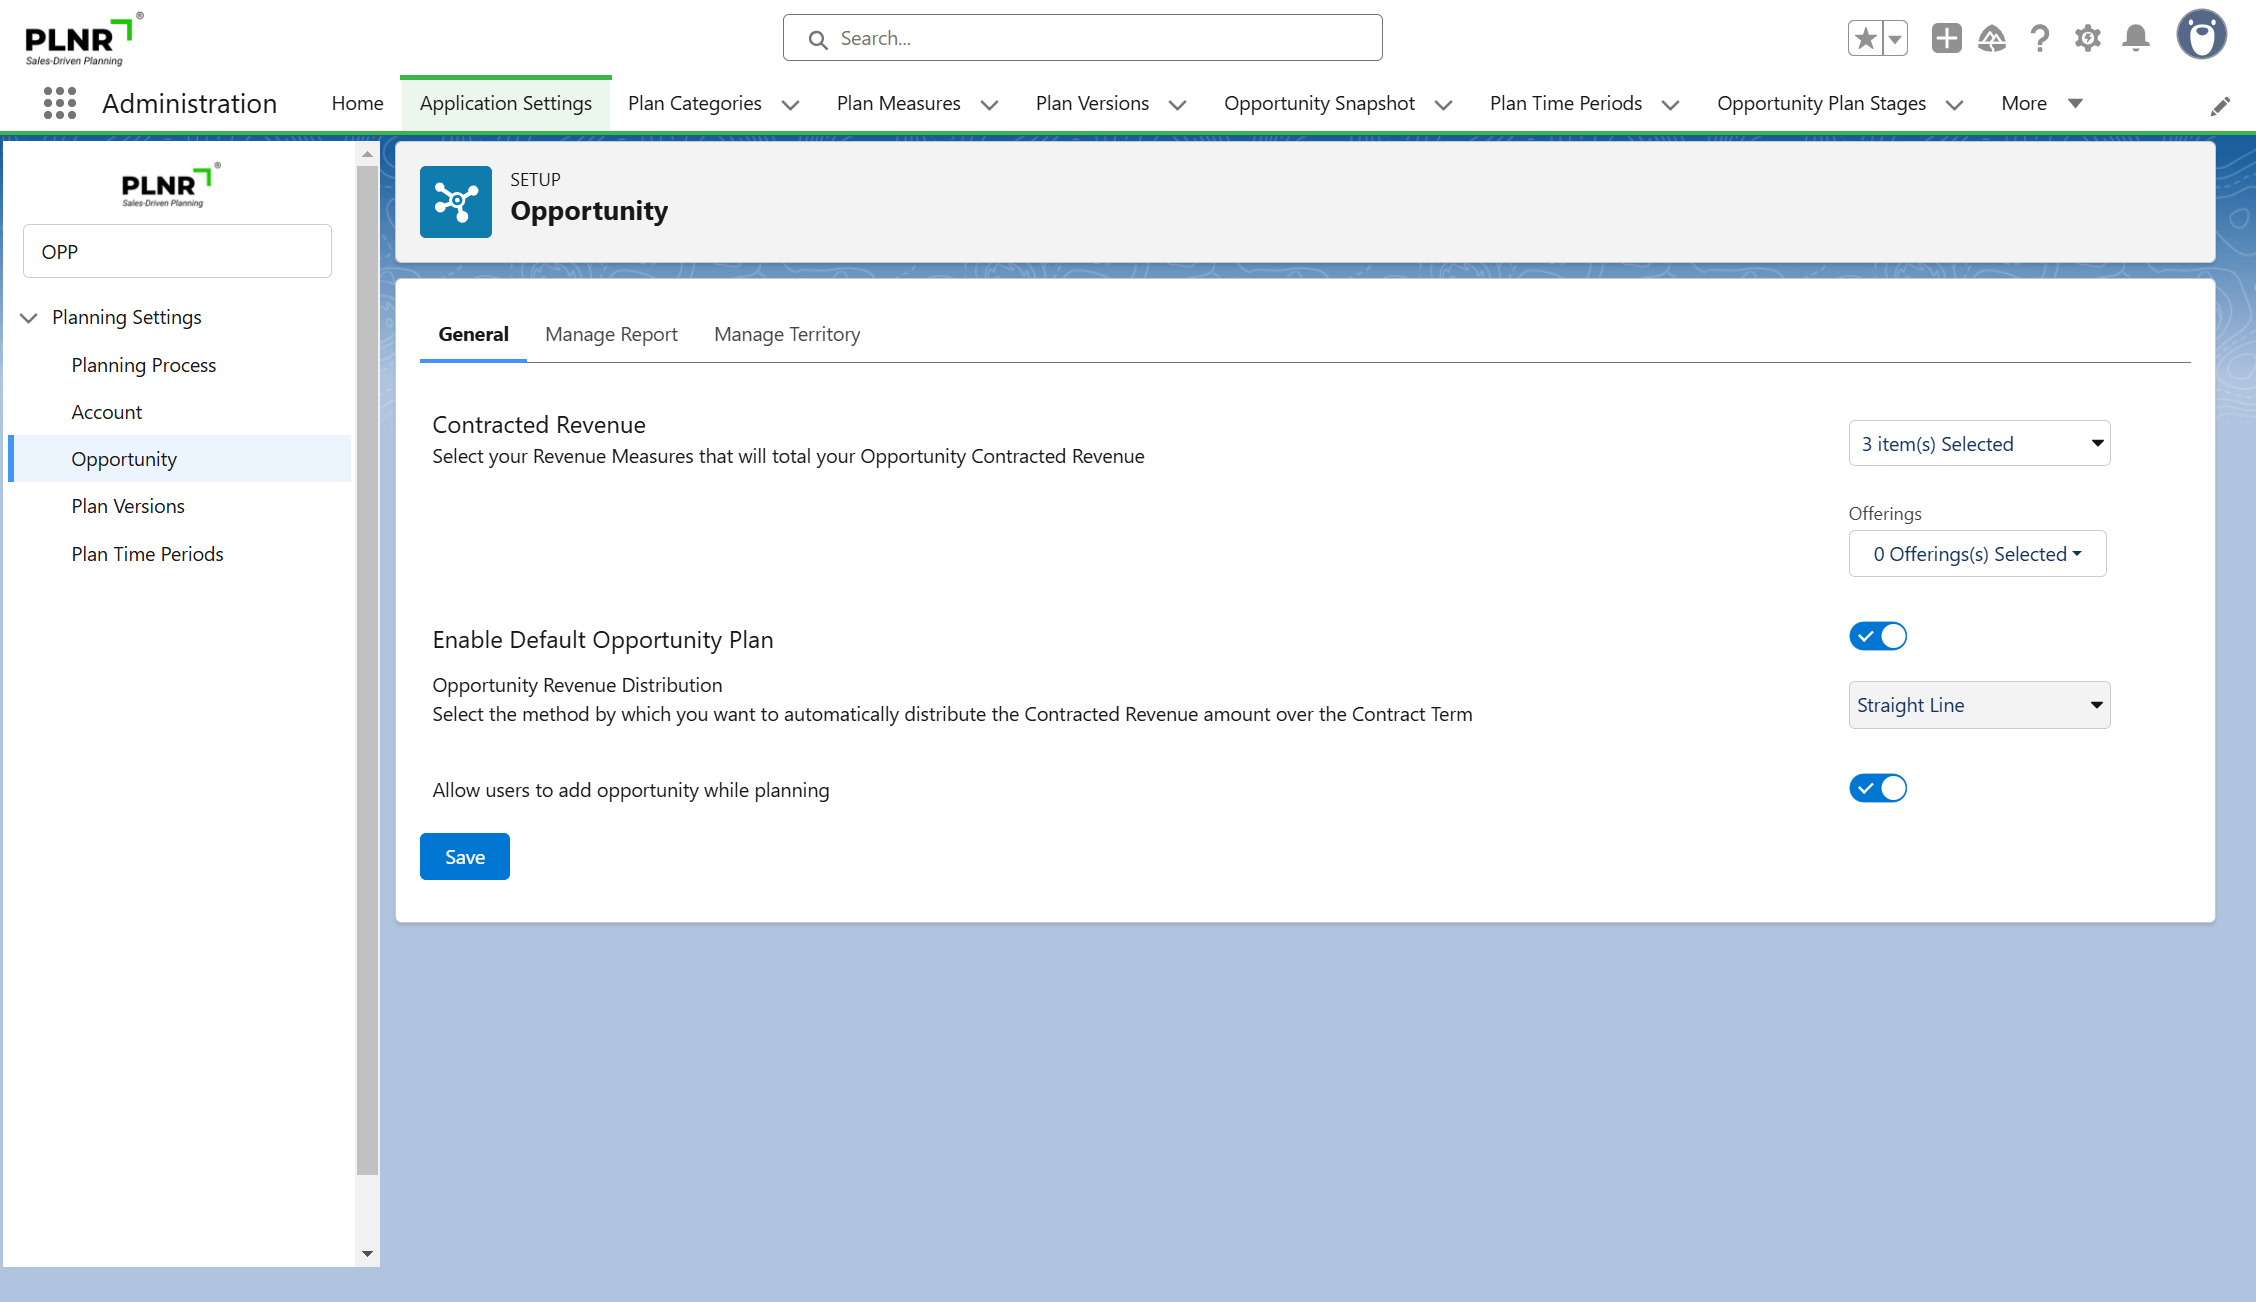Image resolution: width=2256 pixels, height=1302 pixels.
Task: Click the Favorites star icon
Action: coord(1865,39)
